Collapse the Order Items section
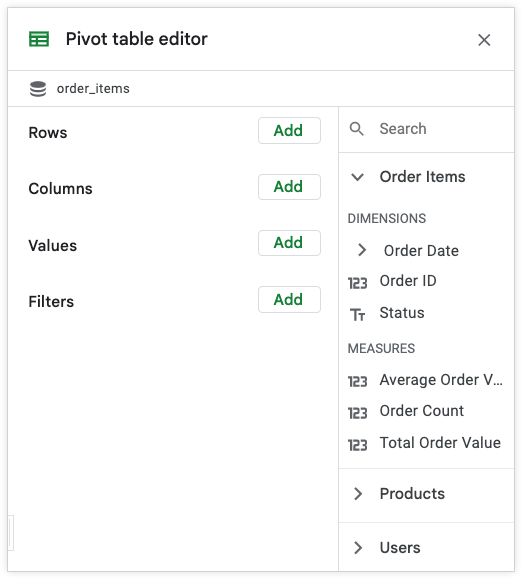 click(357, 177)
